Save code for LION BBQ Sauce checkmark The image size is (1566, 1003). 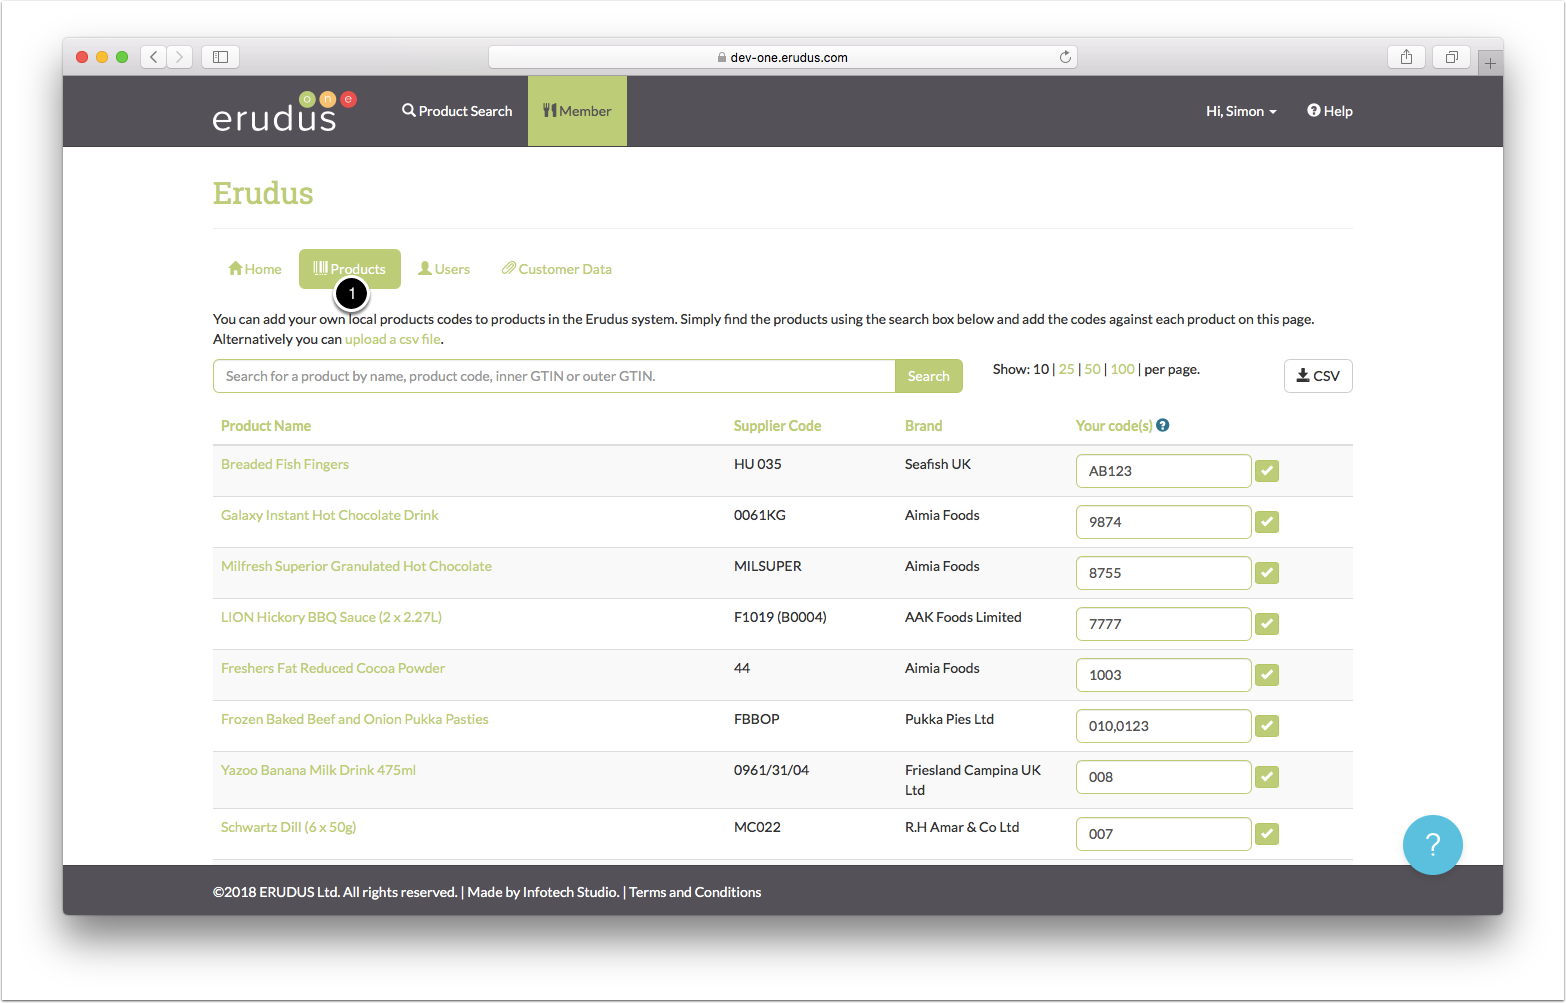[1267, 624]
